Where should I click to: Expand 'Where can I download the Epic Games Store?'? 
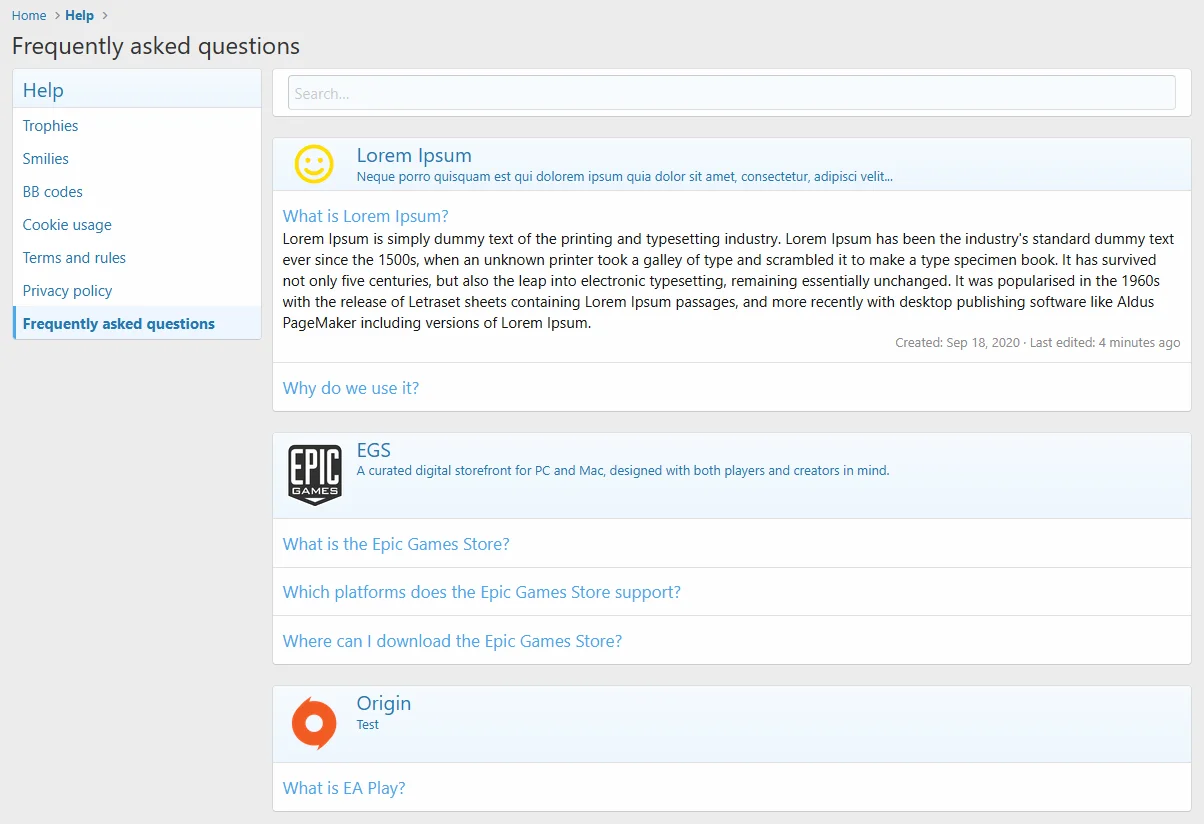452,641
